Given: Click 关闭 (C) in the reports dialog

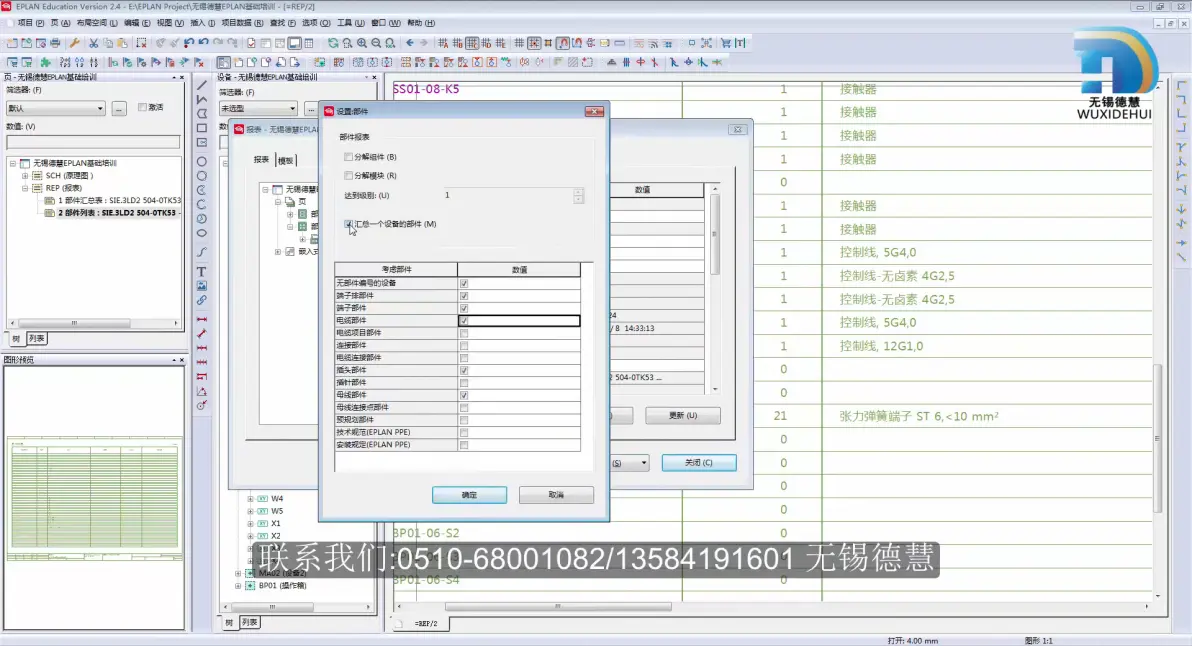Looking at the screenshot, I should coord(699,463).
